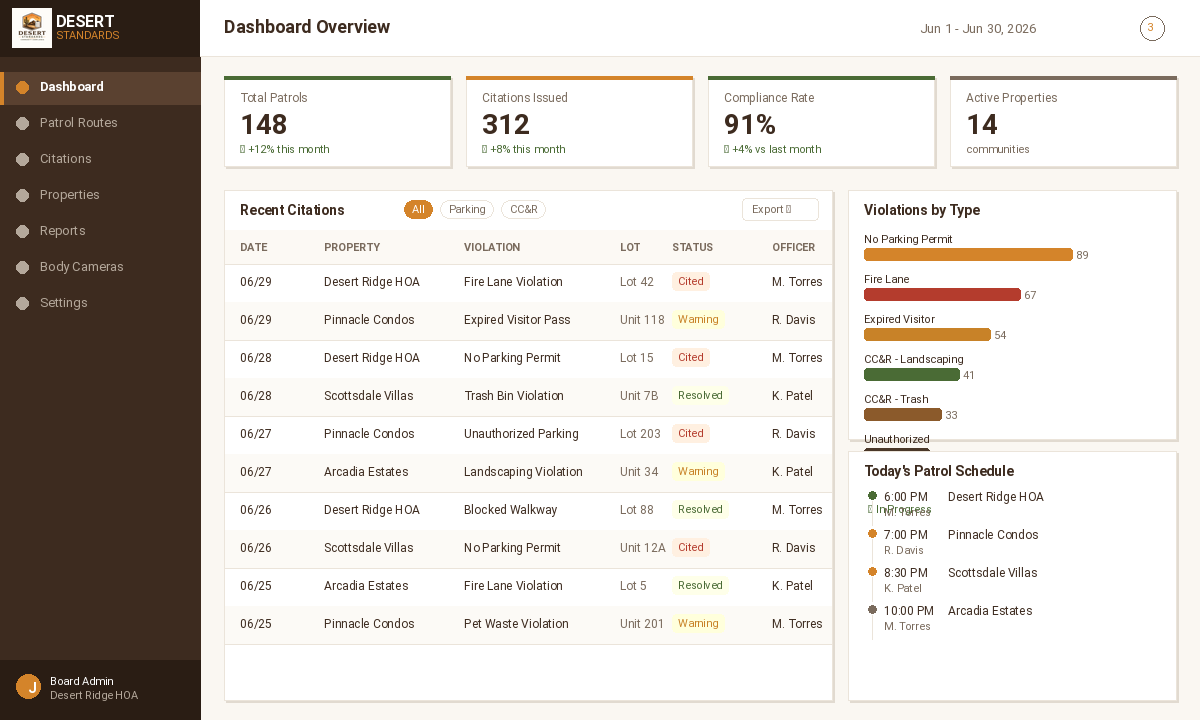Click Resolved status on Unit 7B row
Screen dimensions: 1200x720
700,396
